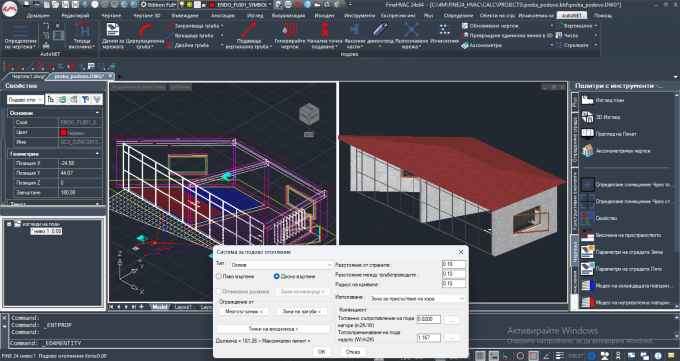Run Network recognition (Разпознаване мрежа) tool

(411, 36)
